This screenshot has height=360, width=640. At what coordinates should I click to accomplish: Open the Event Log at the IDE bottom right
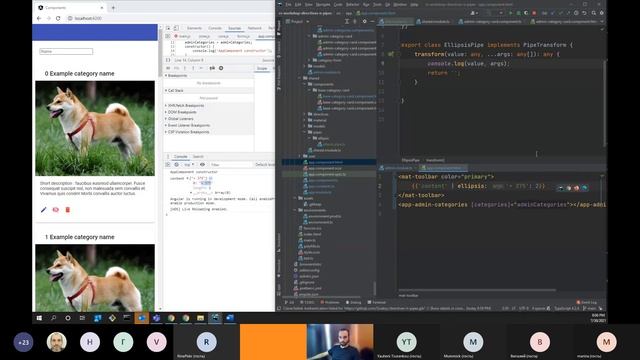[587, 302]
